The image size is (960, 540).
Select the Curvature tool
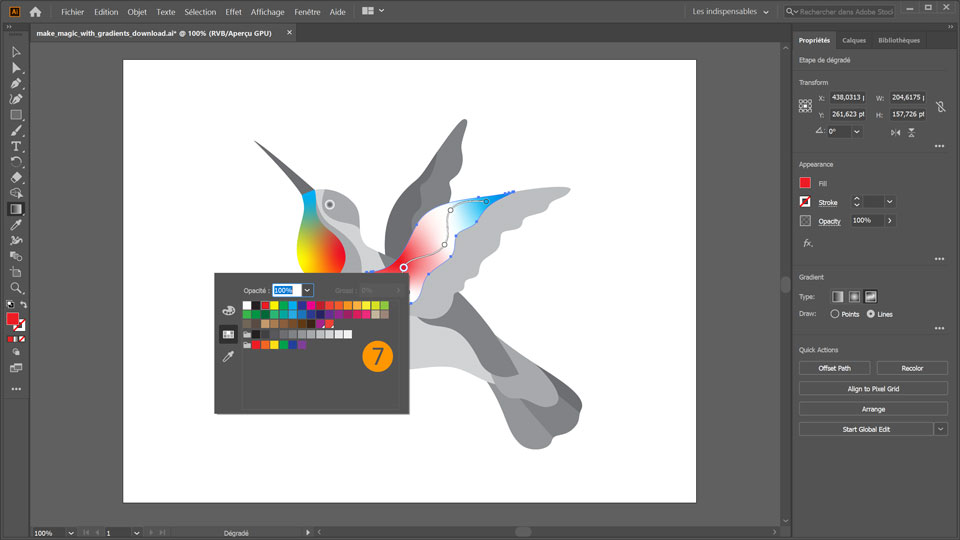coord(16,99)
